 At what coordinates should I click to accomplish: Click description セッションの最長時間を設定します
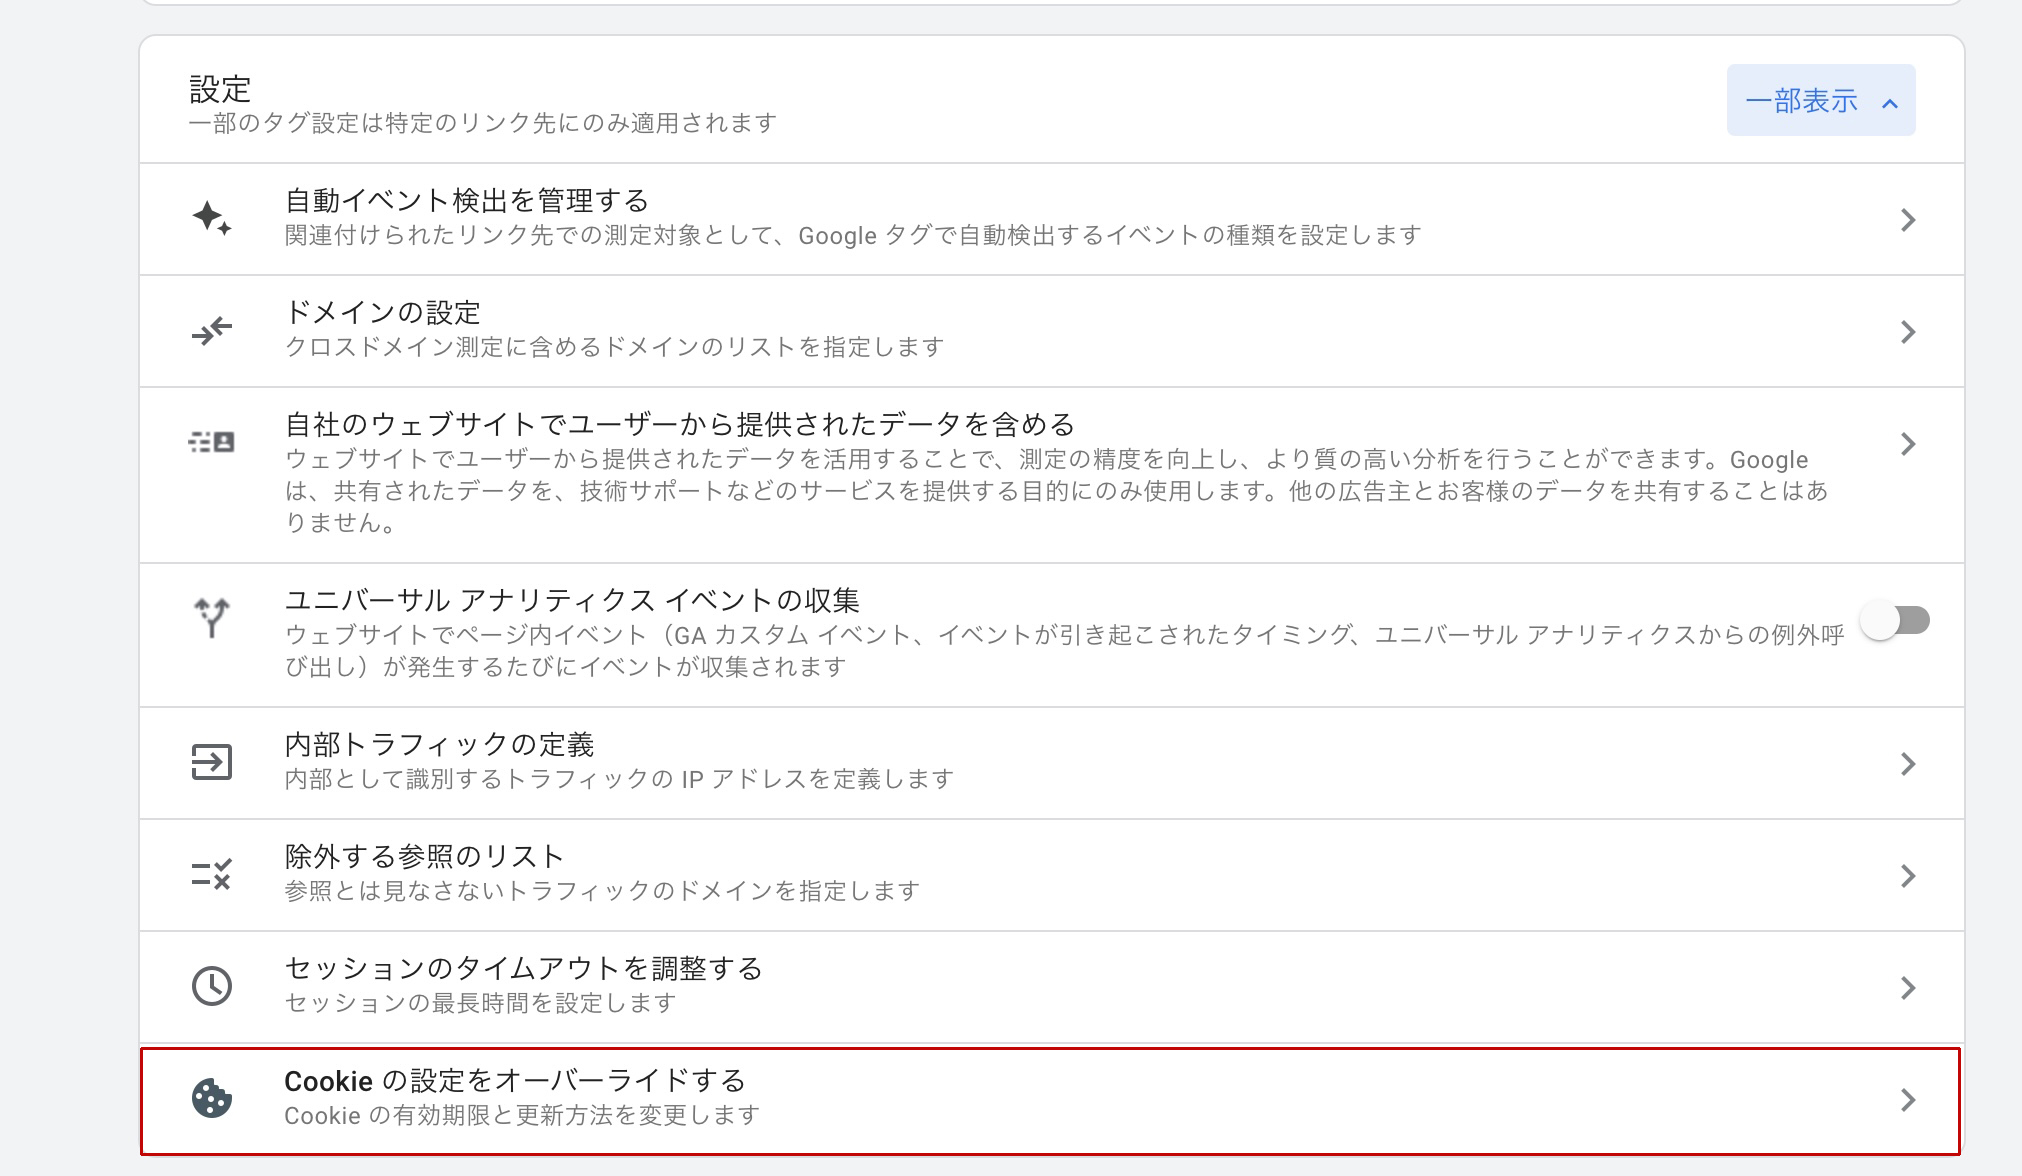pyautogui.click(x=481, y=1003)
